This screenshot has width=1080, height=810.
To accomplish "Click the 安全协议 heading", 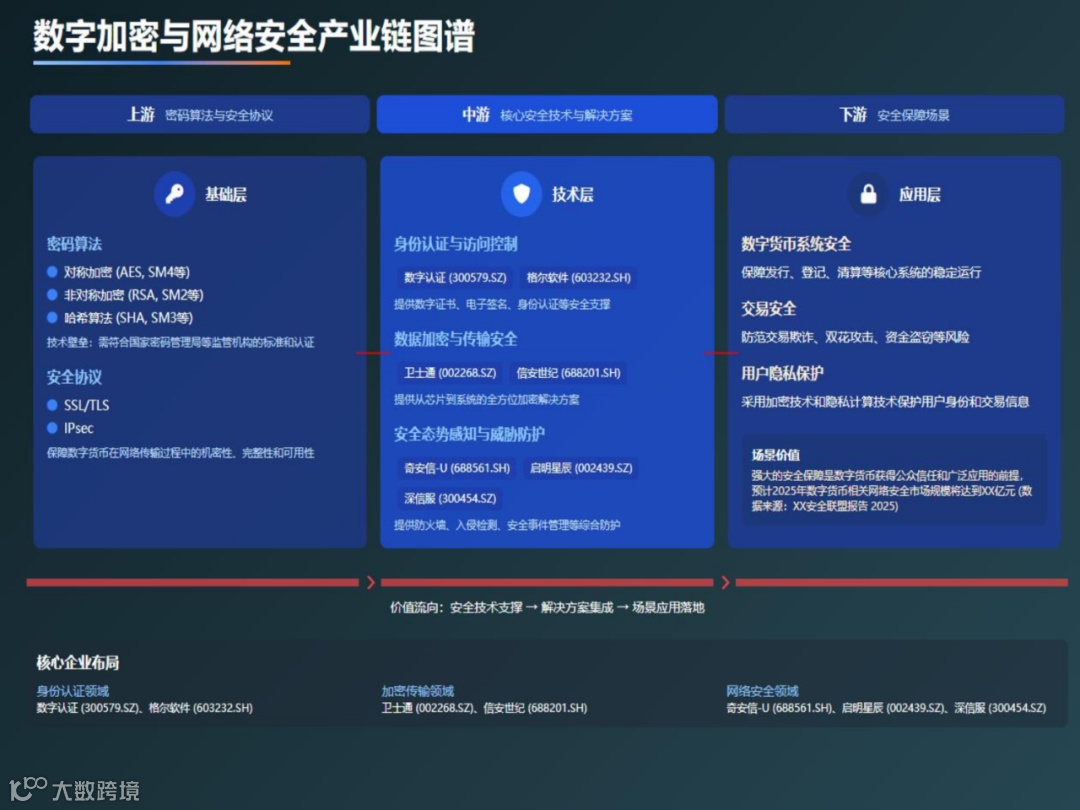I will coord(74,377).
